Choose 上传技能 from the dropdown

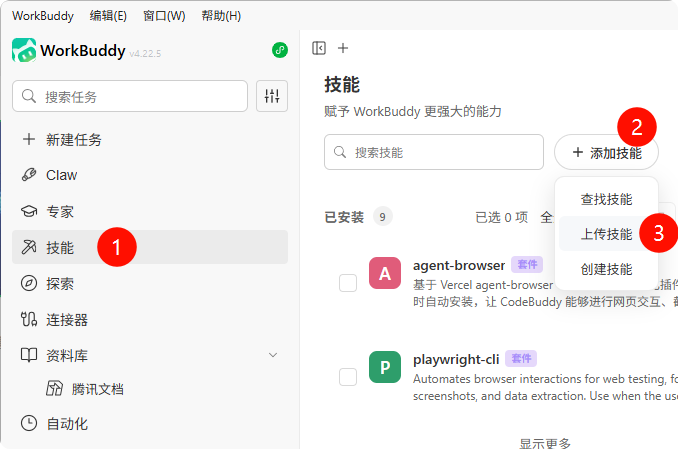[606, 234]
